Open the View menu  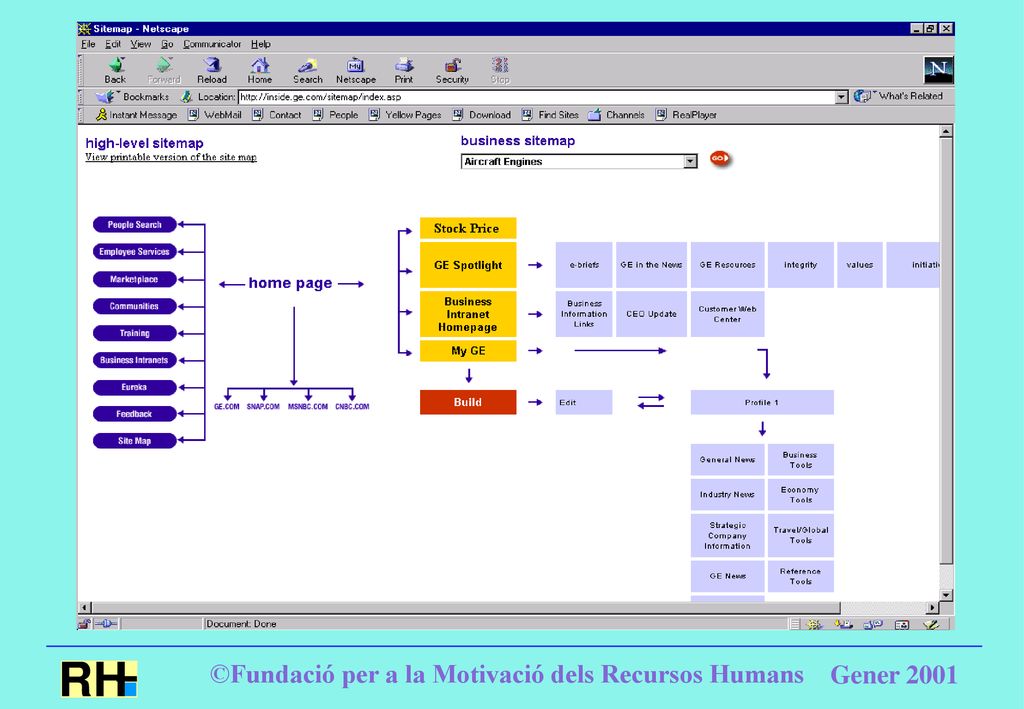coord(140,44)
